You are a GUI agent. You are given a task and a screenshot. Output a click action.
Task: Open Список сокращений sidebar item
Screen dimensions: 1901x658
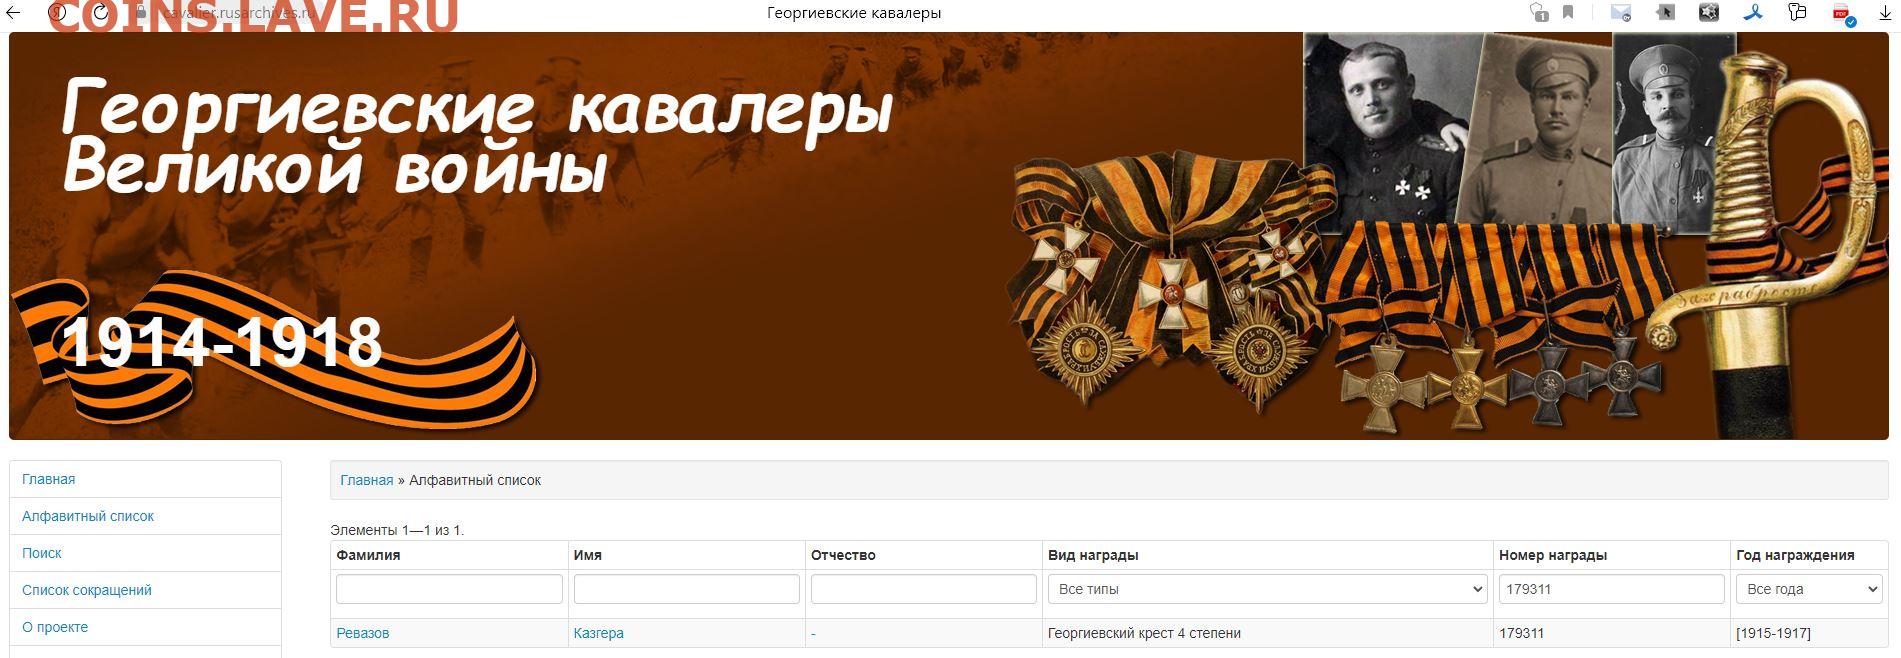point(87,590)
